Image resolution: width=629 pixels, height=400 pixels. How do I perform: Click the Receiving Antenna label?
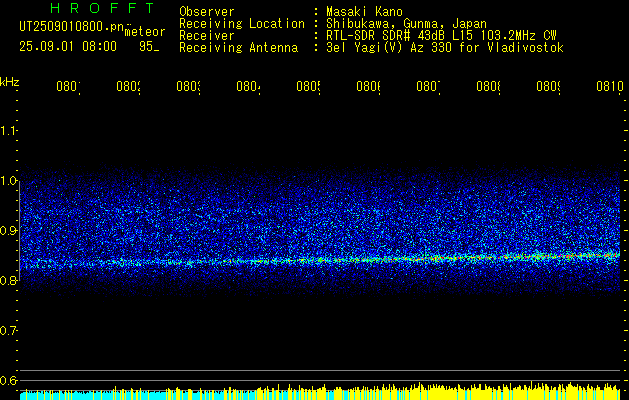click(239, 48)
